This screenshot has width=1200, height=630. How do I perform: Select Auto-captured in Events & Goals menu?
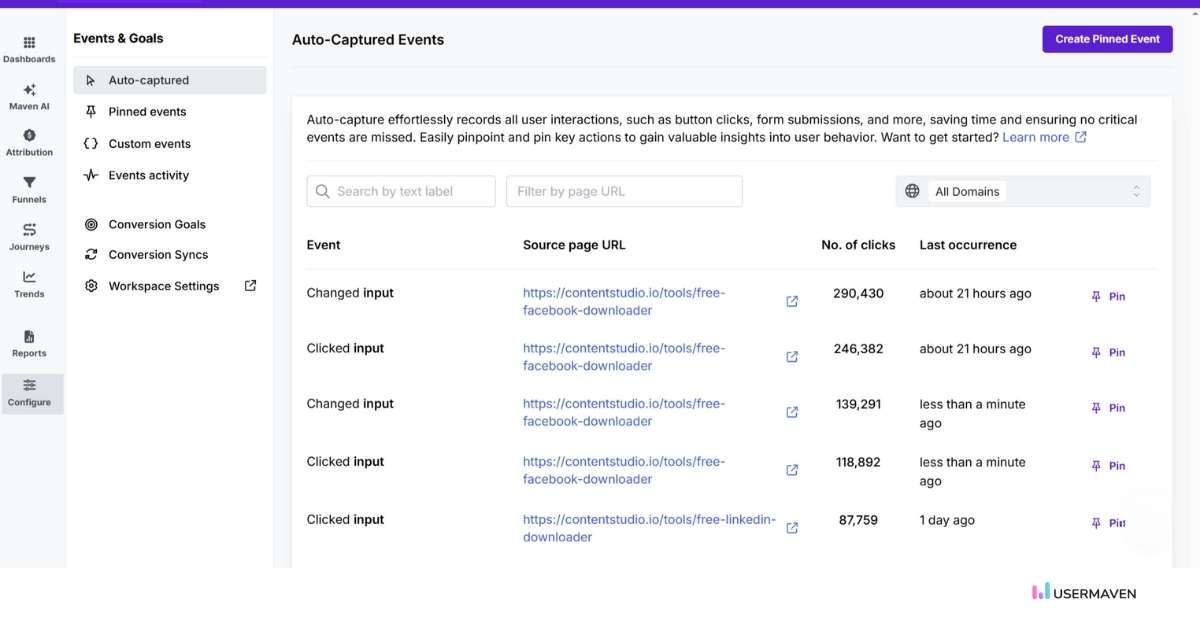170,80
